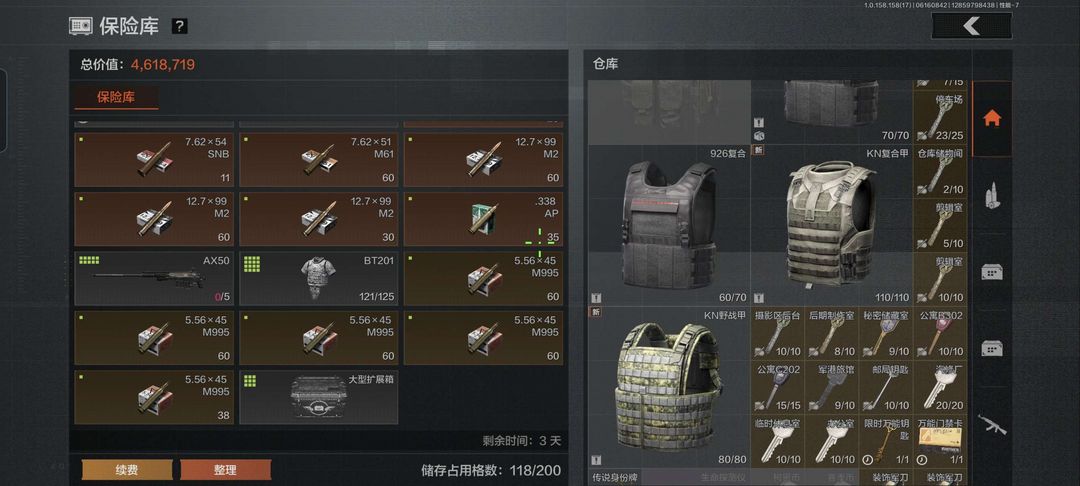The image size is (1080, 486).
Task: Select the BT201 armor item
Action: pos(318,278)
